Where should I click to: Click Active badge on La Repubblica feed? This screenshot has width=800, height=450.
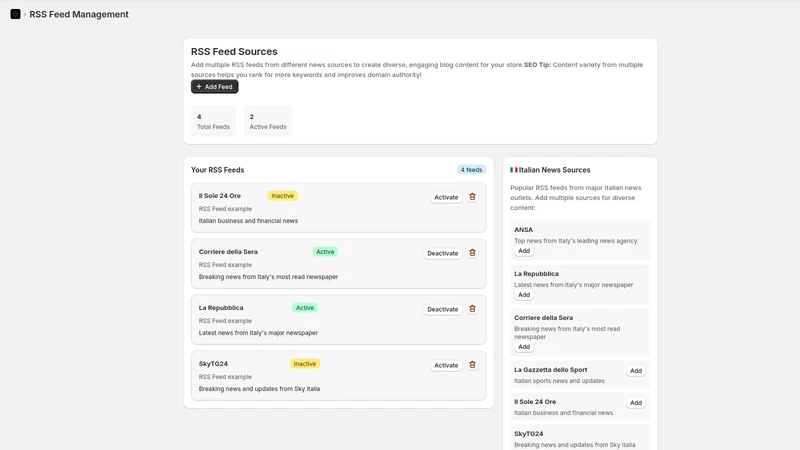point(305,308)
